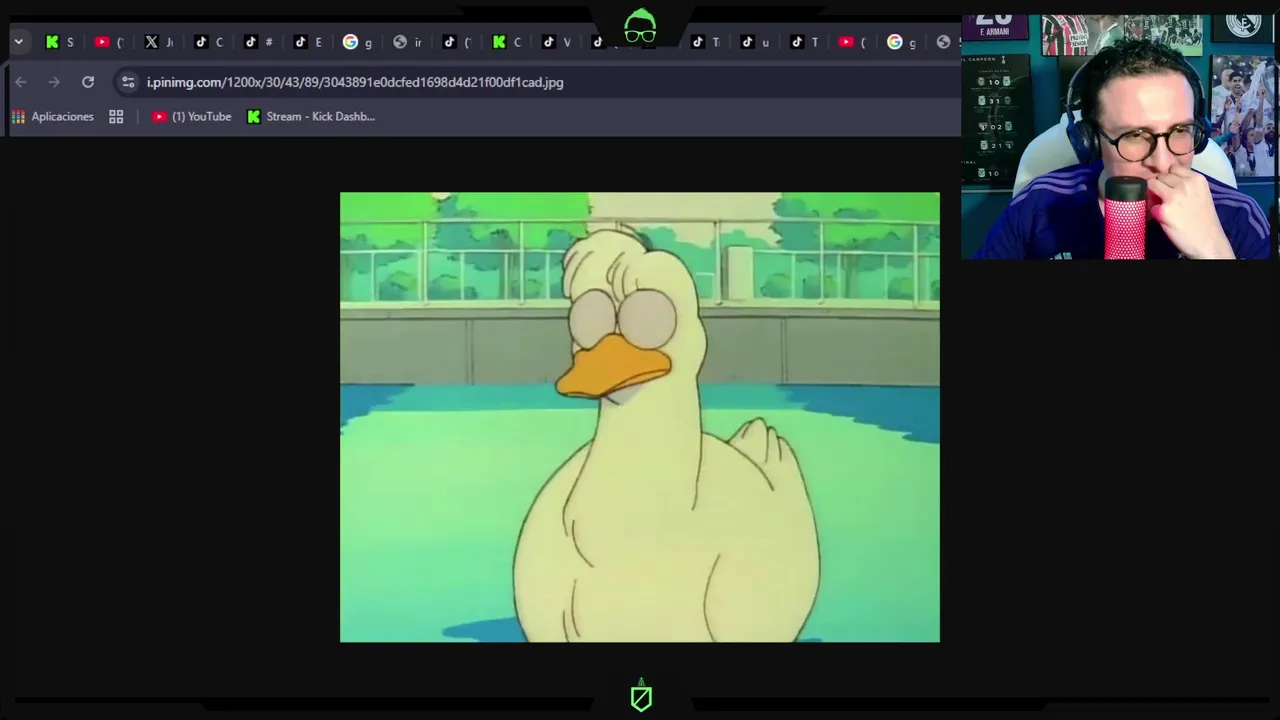
Task: Go forward with the browser forward arrow
Action: [x=54, y=82]
